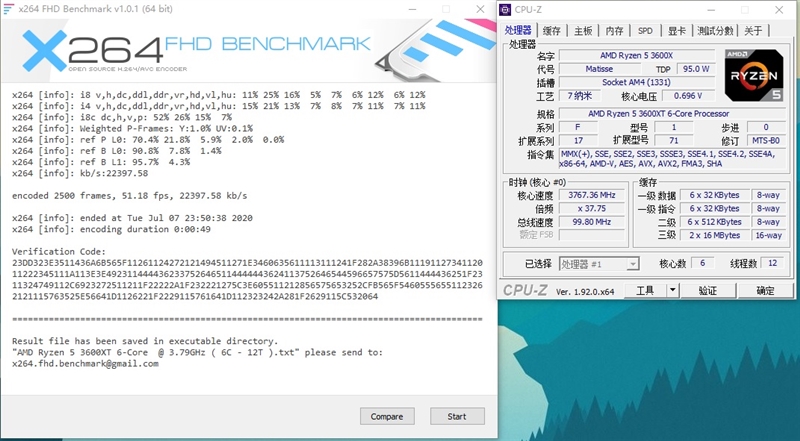The image size is (800, 441).
Task: Click the AMD Ryzen 5 logo in CPU-Z
Action: pyautogui.click(x=754, y=75)
